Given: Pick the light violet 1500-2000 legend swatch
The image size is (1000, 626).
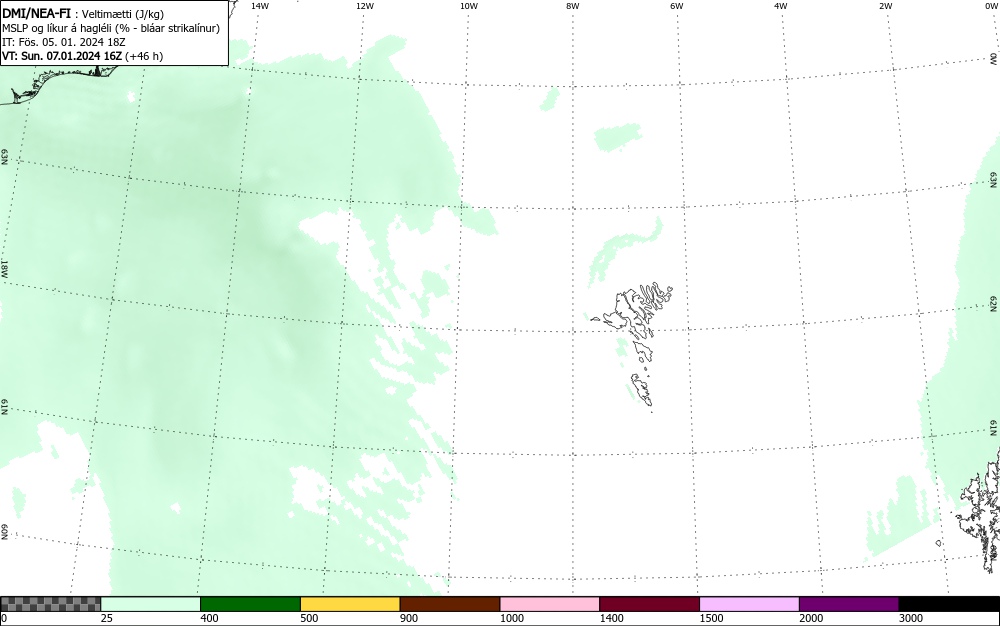Looking at the screenshot, I should 749,604.
